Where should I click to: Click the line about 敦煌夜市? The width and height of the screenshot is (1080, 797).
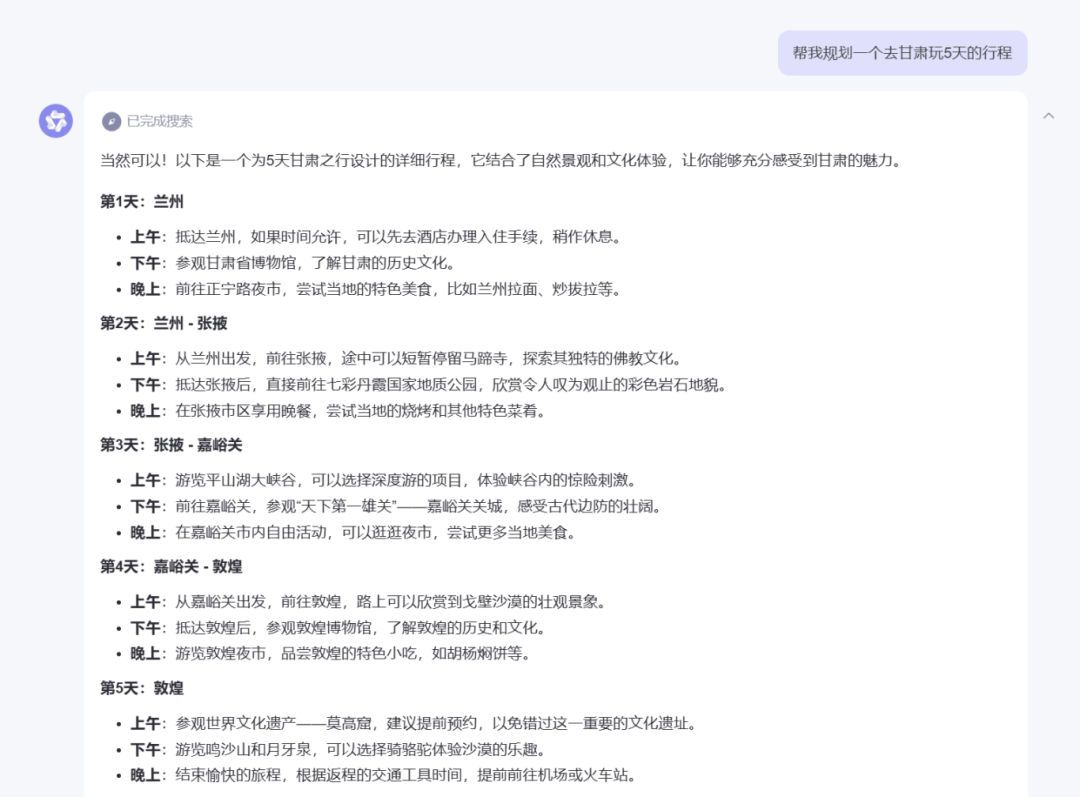click(331, 653)
